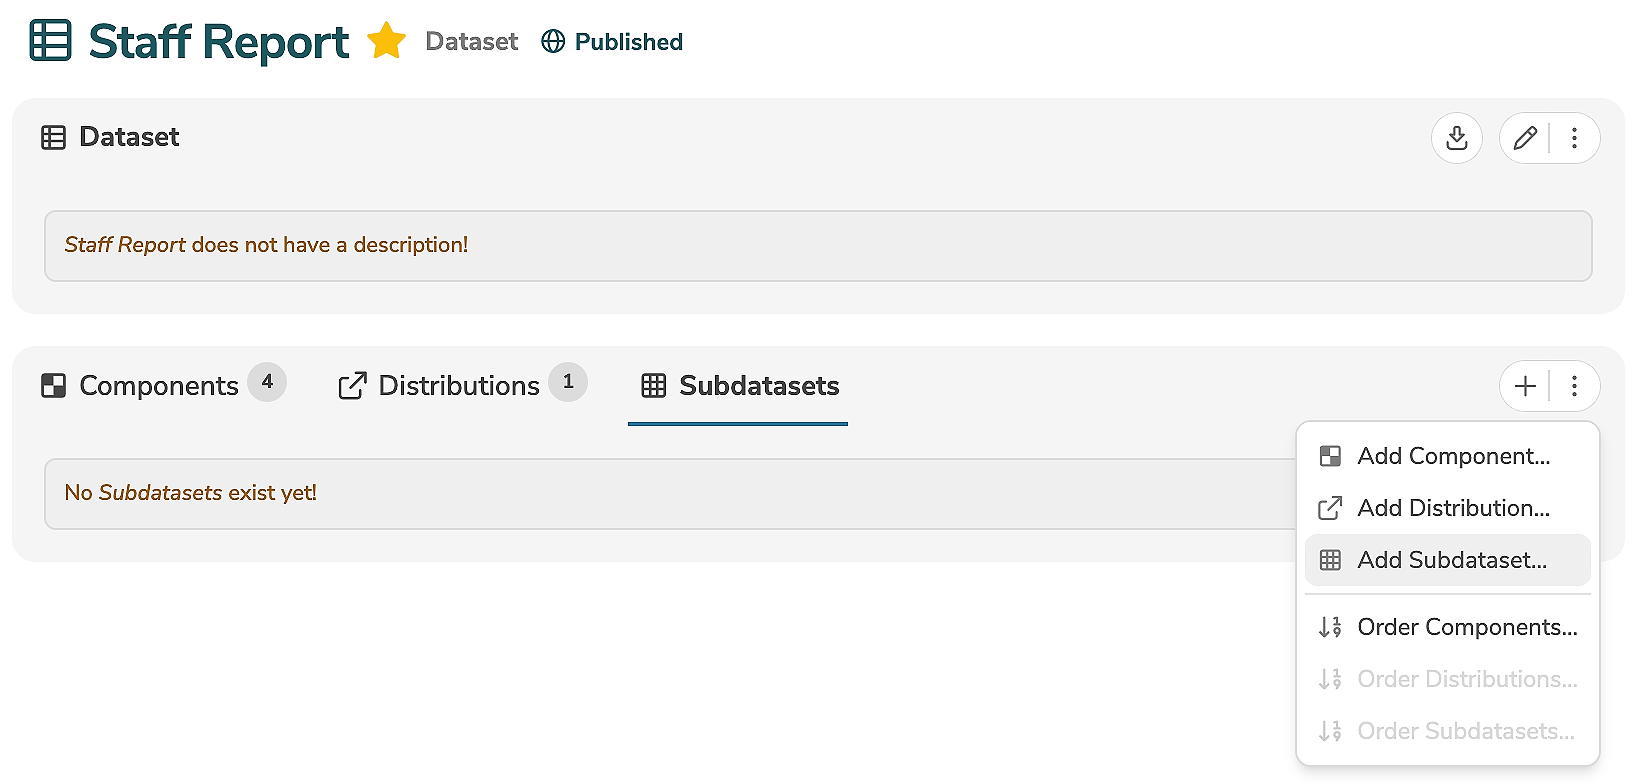Click the favorite star next to Staff Report
1640x784 pixels.
click(x=386, y=42)
